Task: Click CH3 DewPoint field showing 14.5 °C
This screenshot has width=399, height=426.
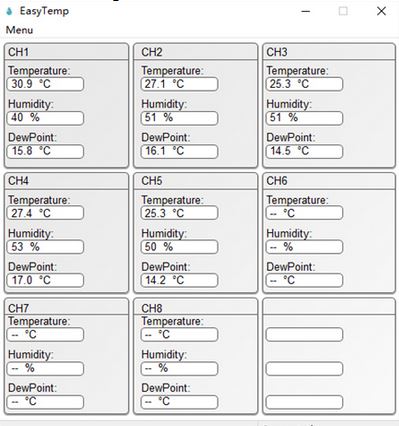Action: [304, 151]
